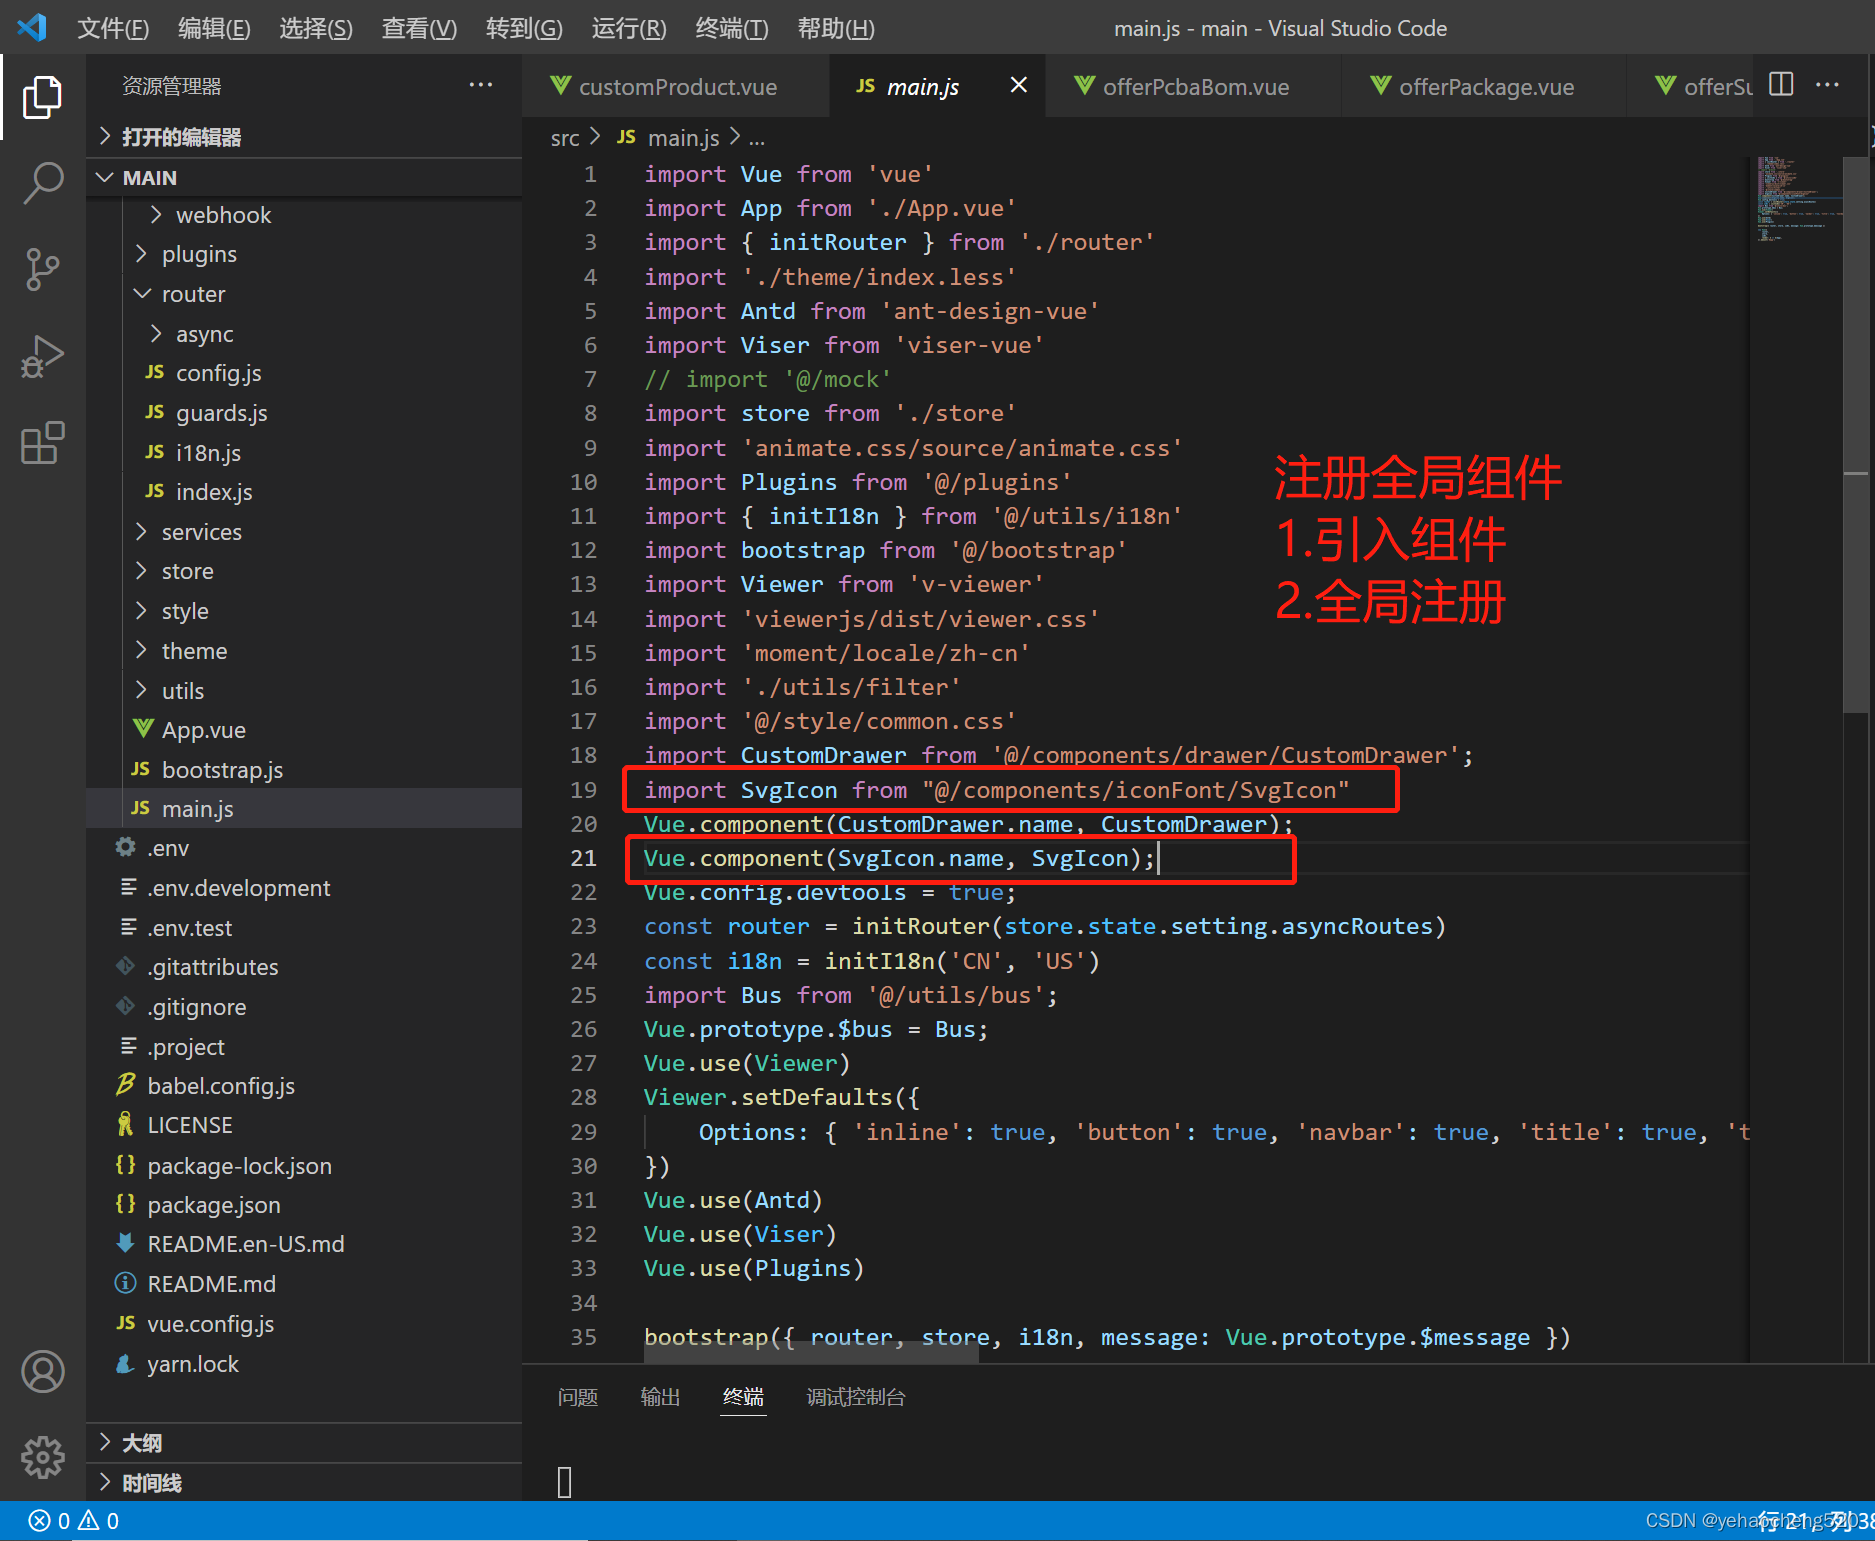Open the Accounts menu icon
Image resolution: width=1875 pixels, height=1541 pixels.
point(42,1371)
